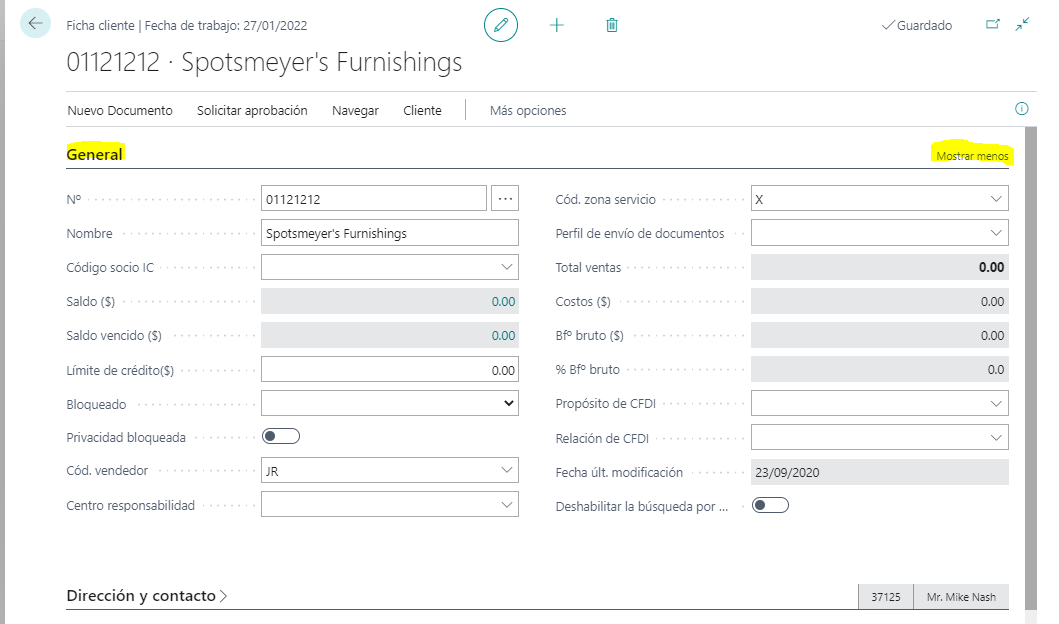The height and width of the screenshot is (624, 1059).
Task: Click Saldo vencido ($) 0.00 link
Action: pyautogui.click(x=503, y=336)
